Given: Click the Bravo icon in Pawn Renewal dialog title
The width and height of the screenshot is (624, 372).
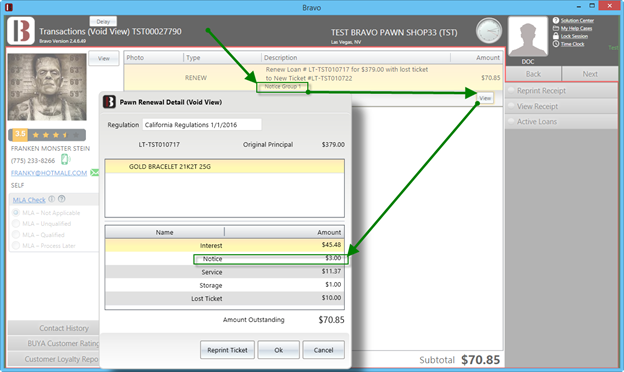Looking at the screenshot, I should coord(109,102).
